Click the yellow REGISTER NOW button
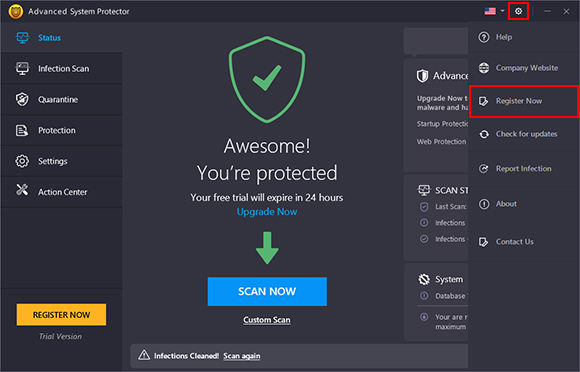Viewport: 580px width, 372px height. 61,315
